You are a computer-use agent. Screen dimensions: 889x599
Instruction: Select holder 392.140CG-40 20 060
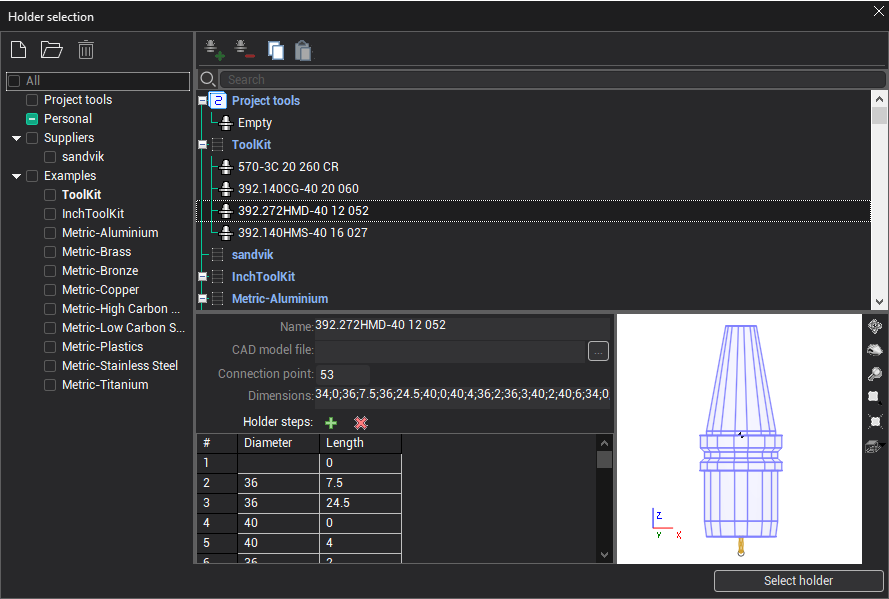pos(298,189)
